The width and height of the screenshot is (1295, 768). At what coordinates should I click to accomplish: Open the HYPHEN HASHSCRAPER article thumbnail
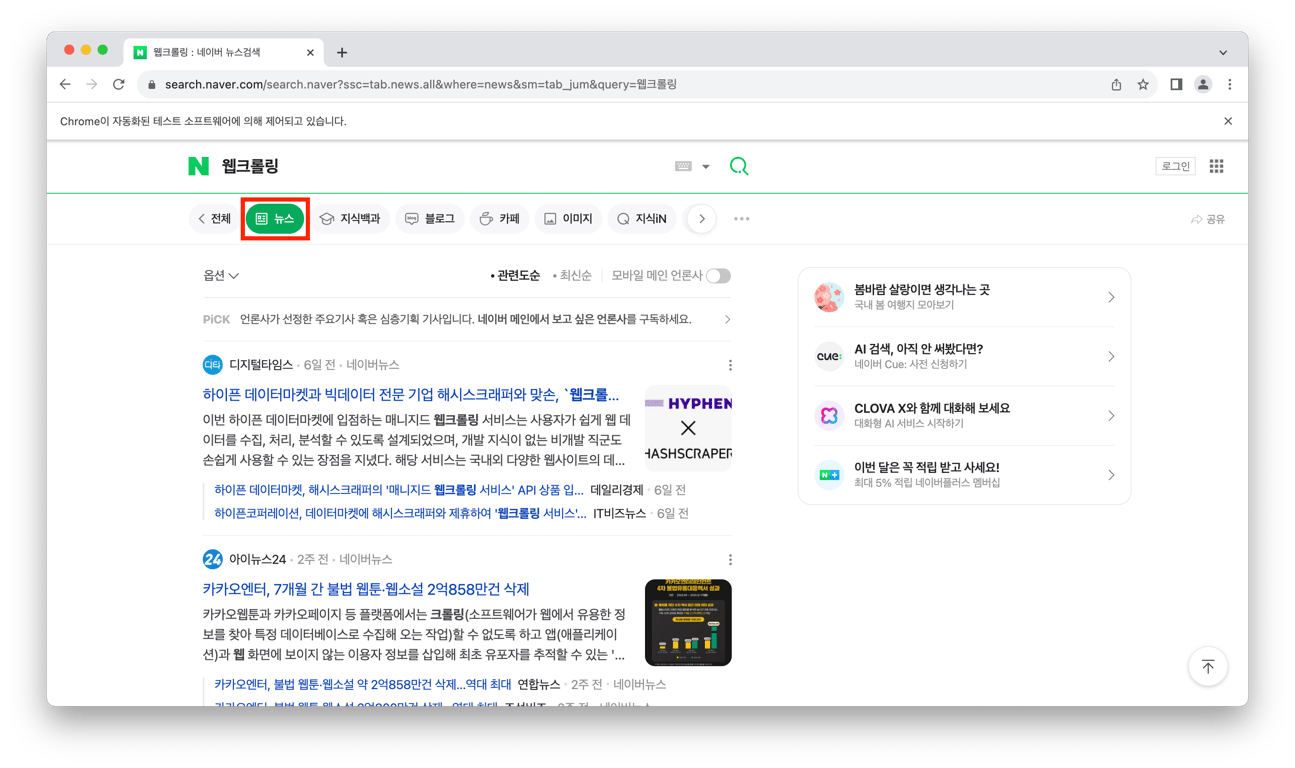pyautogui.click(x=688, y=428)
